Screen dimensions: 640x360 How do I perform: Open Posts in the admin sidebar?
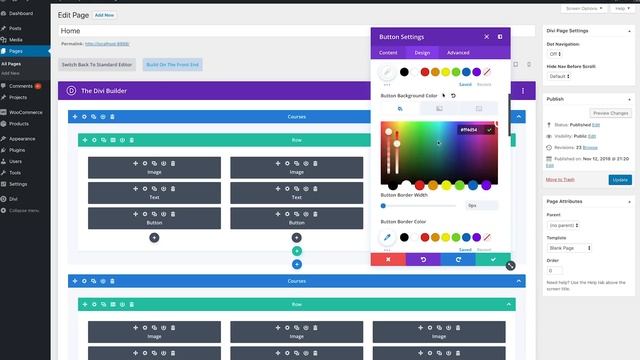[15, 28]
